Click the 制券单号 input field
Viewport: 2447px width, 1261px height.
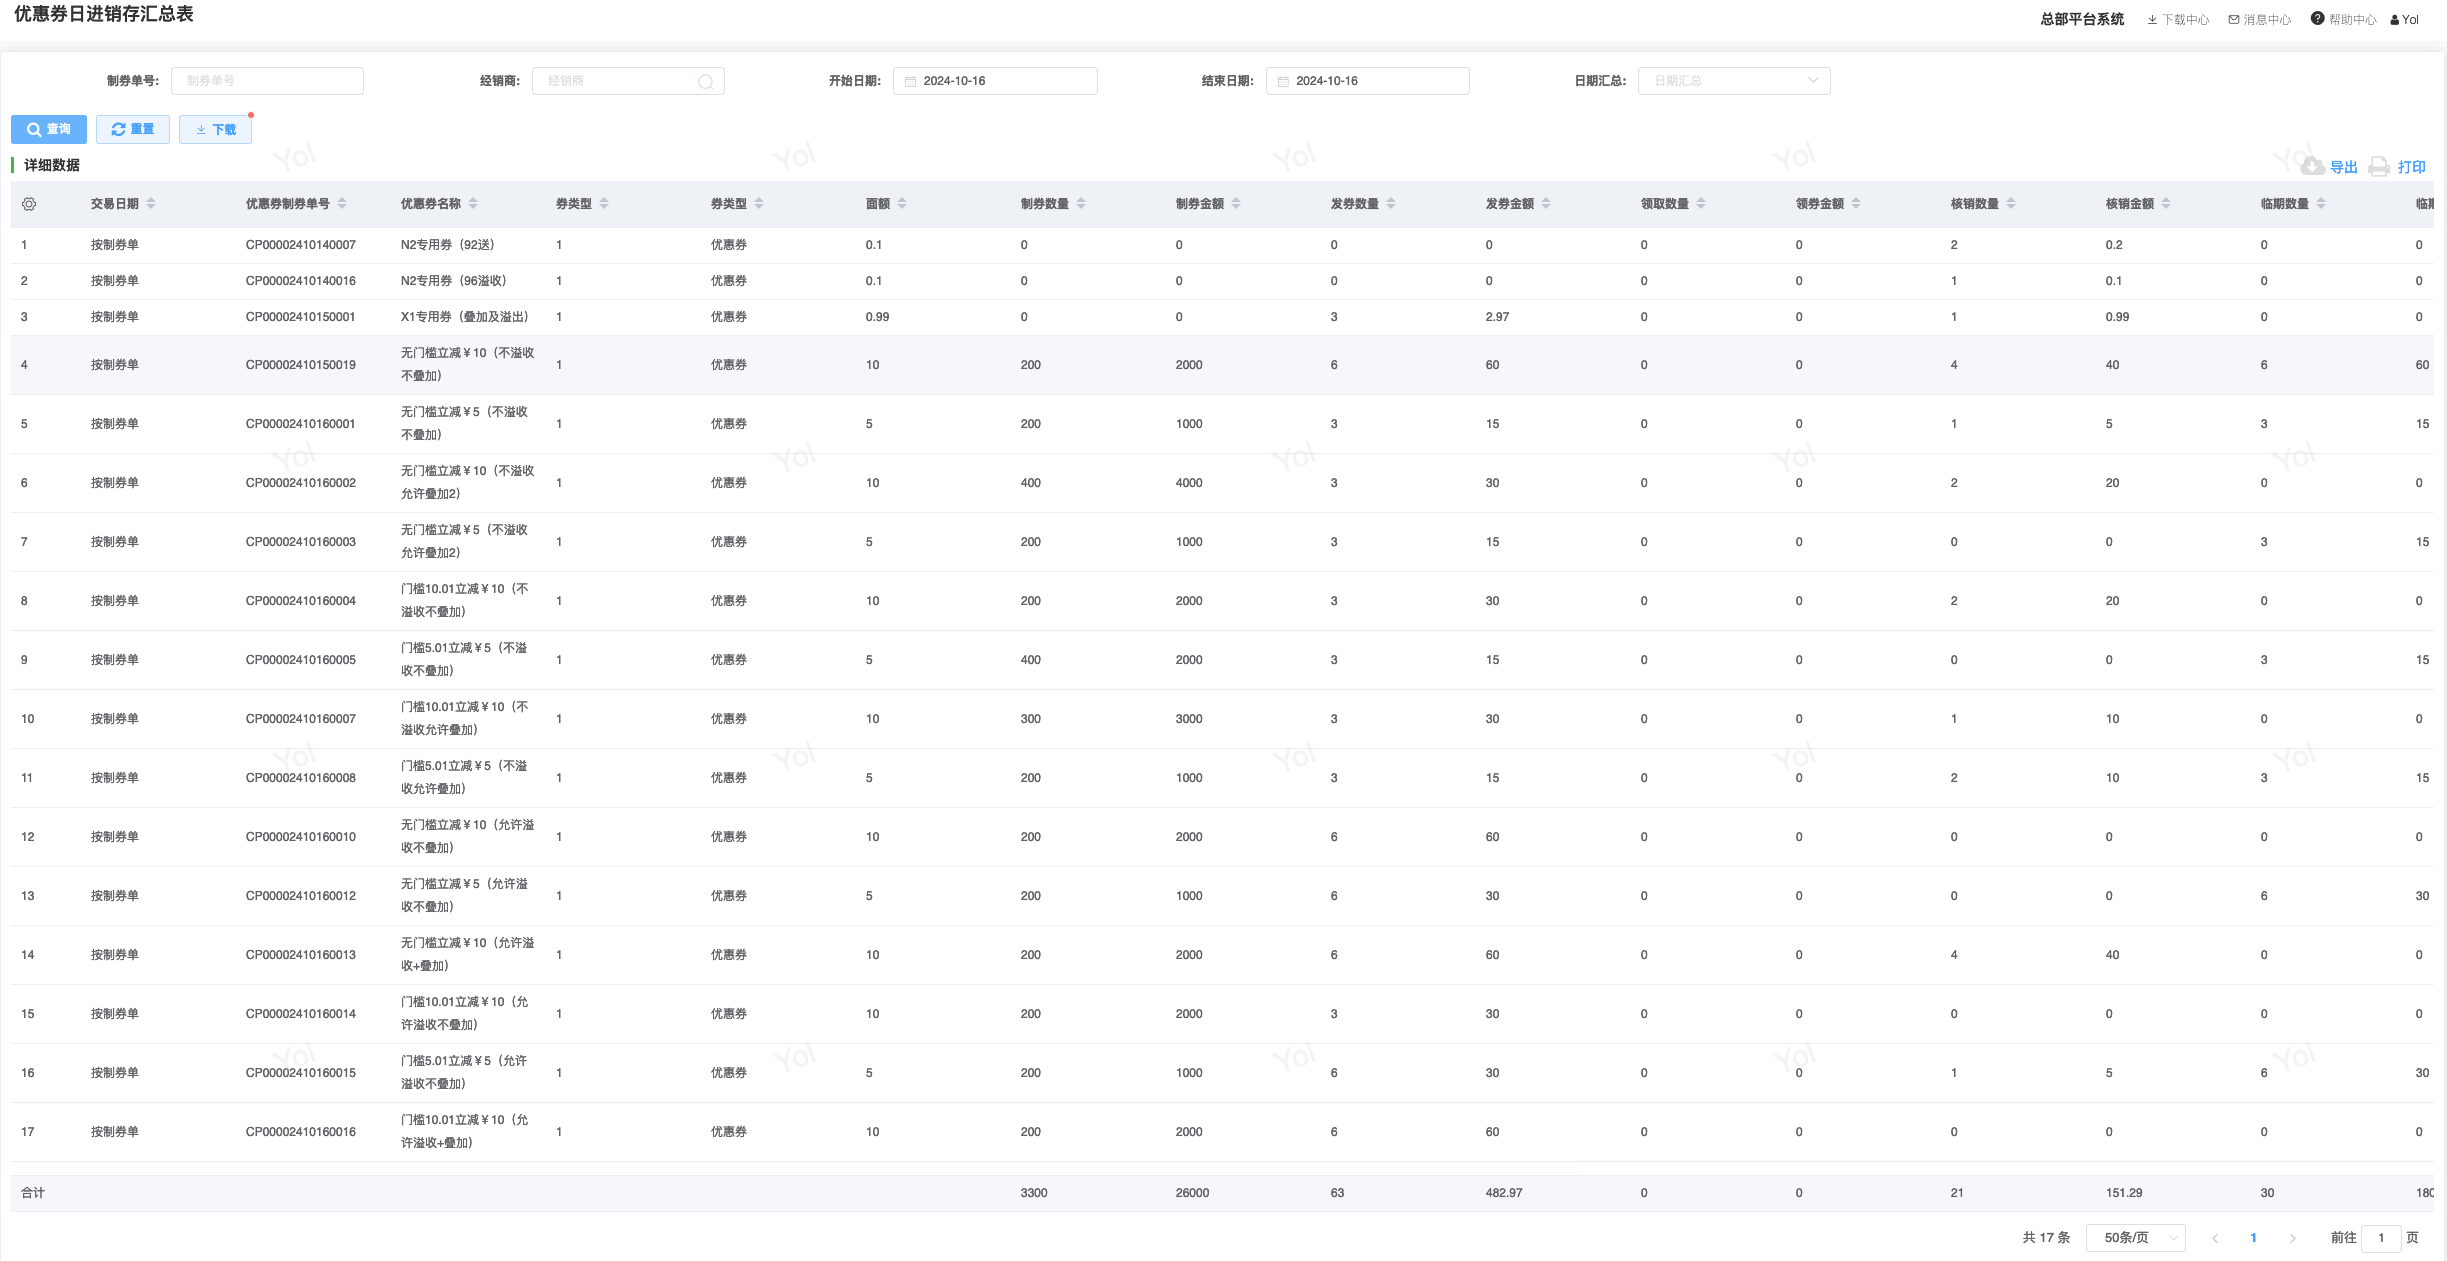tap(267, 81)
